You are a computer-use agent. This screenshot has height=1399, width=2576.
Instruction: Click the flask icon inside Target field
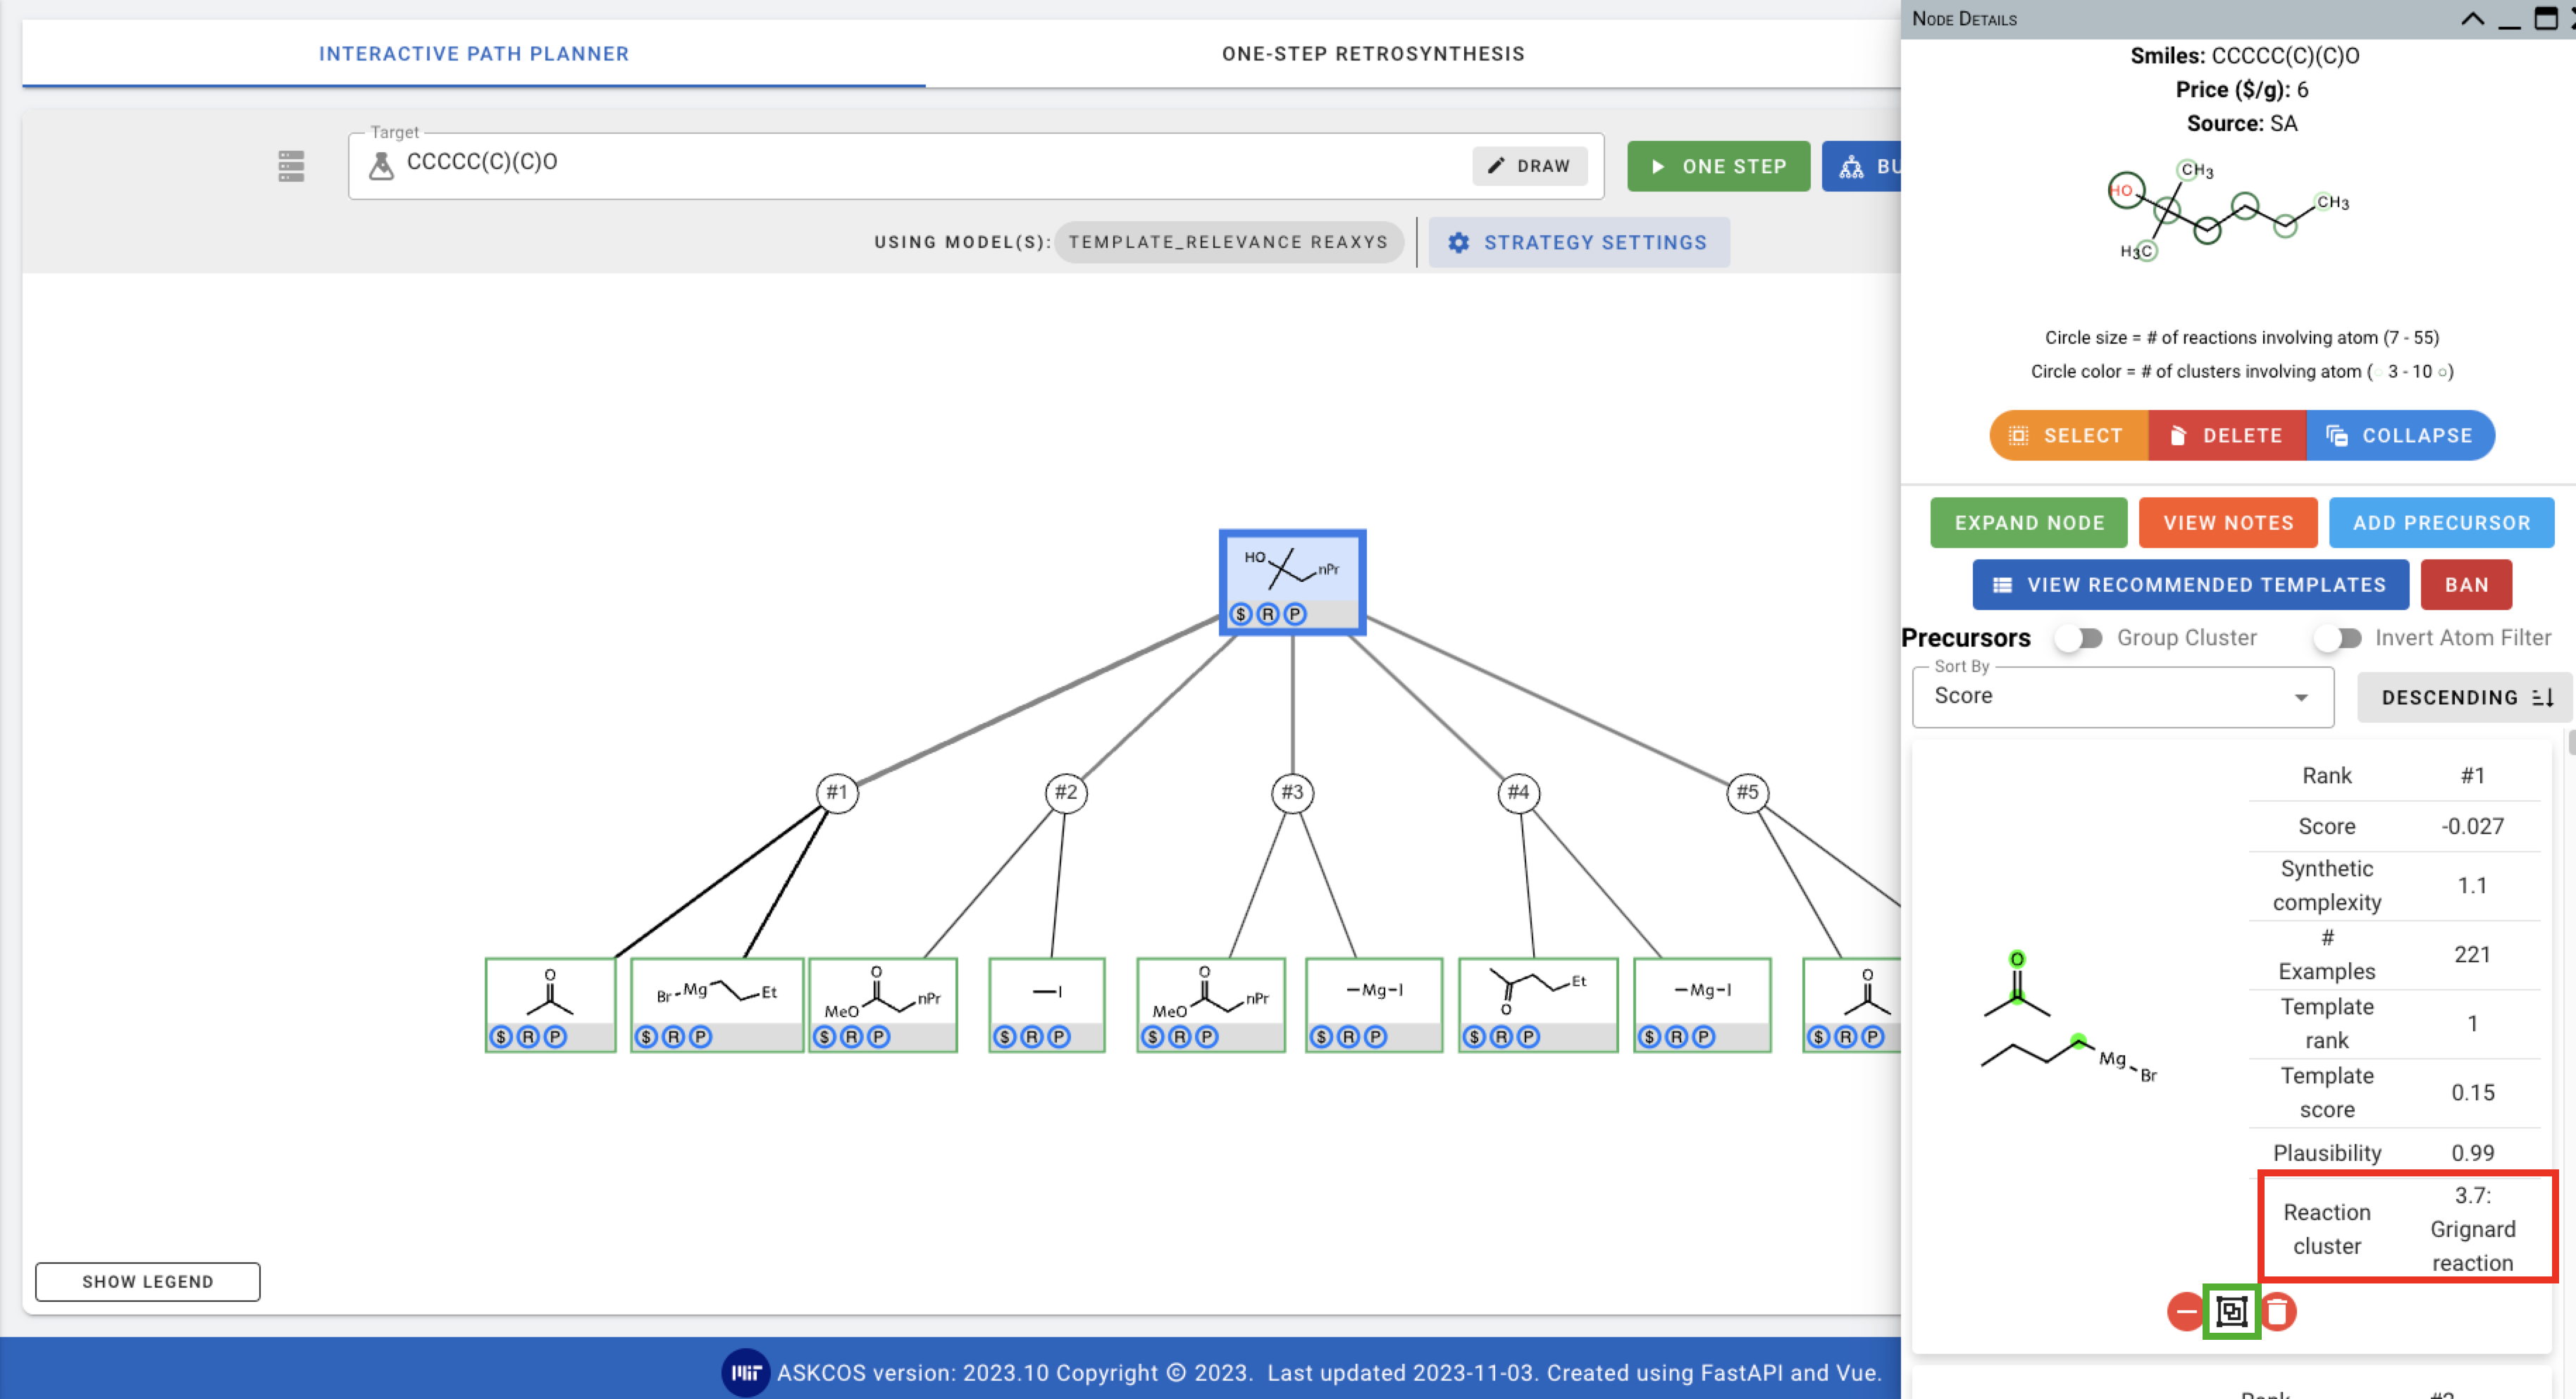pos(381,165)
